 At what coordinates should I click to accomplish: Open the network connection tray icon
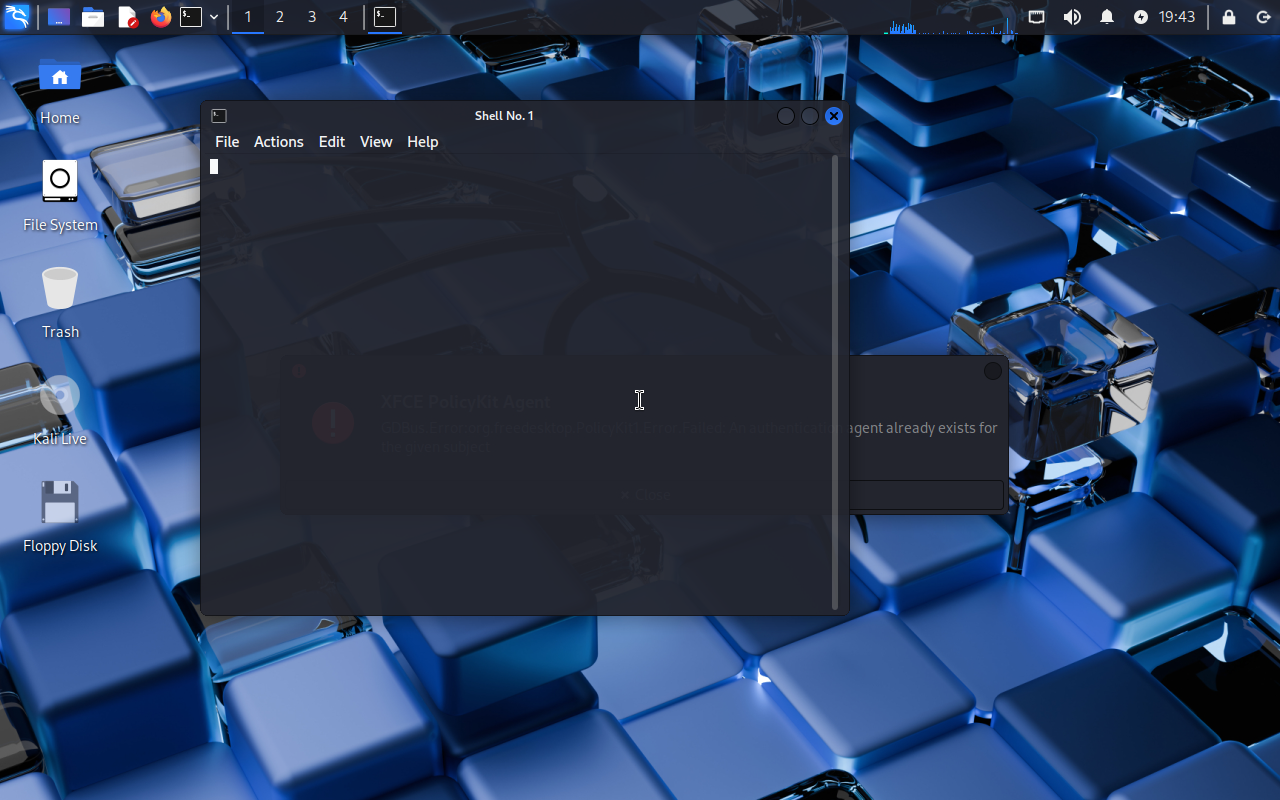click(1037, 17)
